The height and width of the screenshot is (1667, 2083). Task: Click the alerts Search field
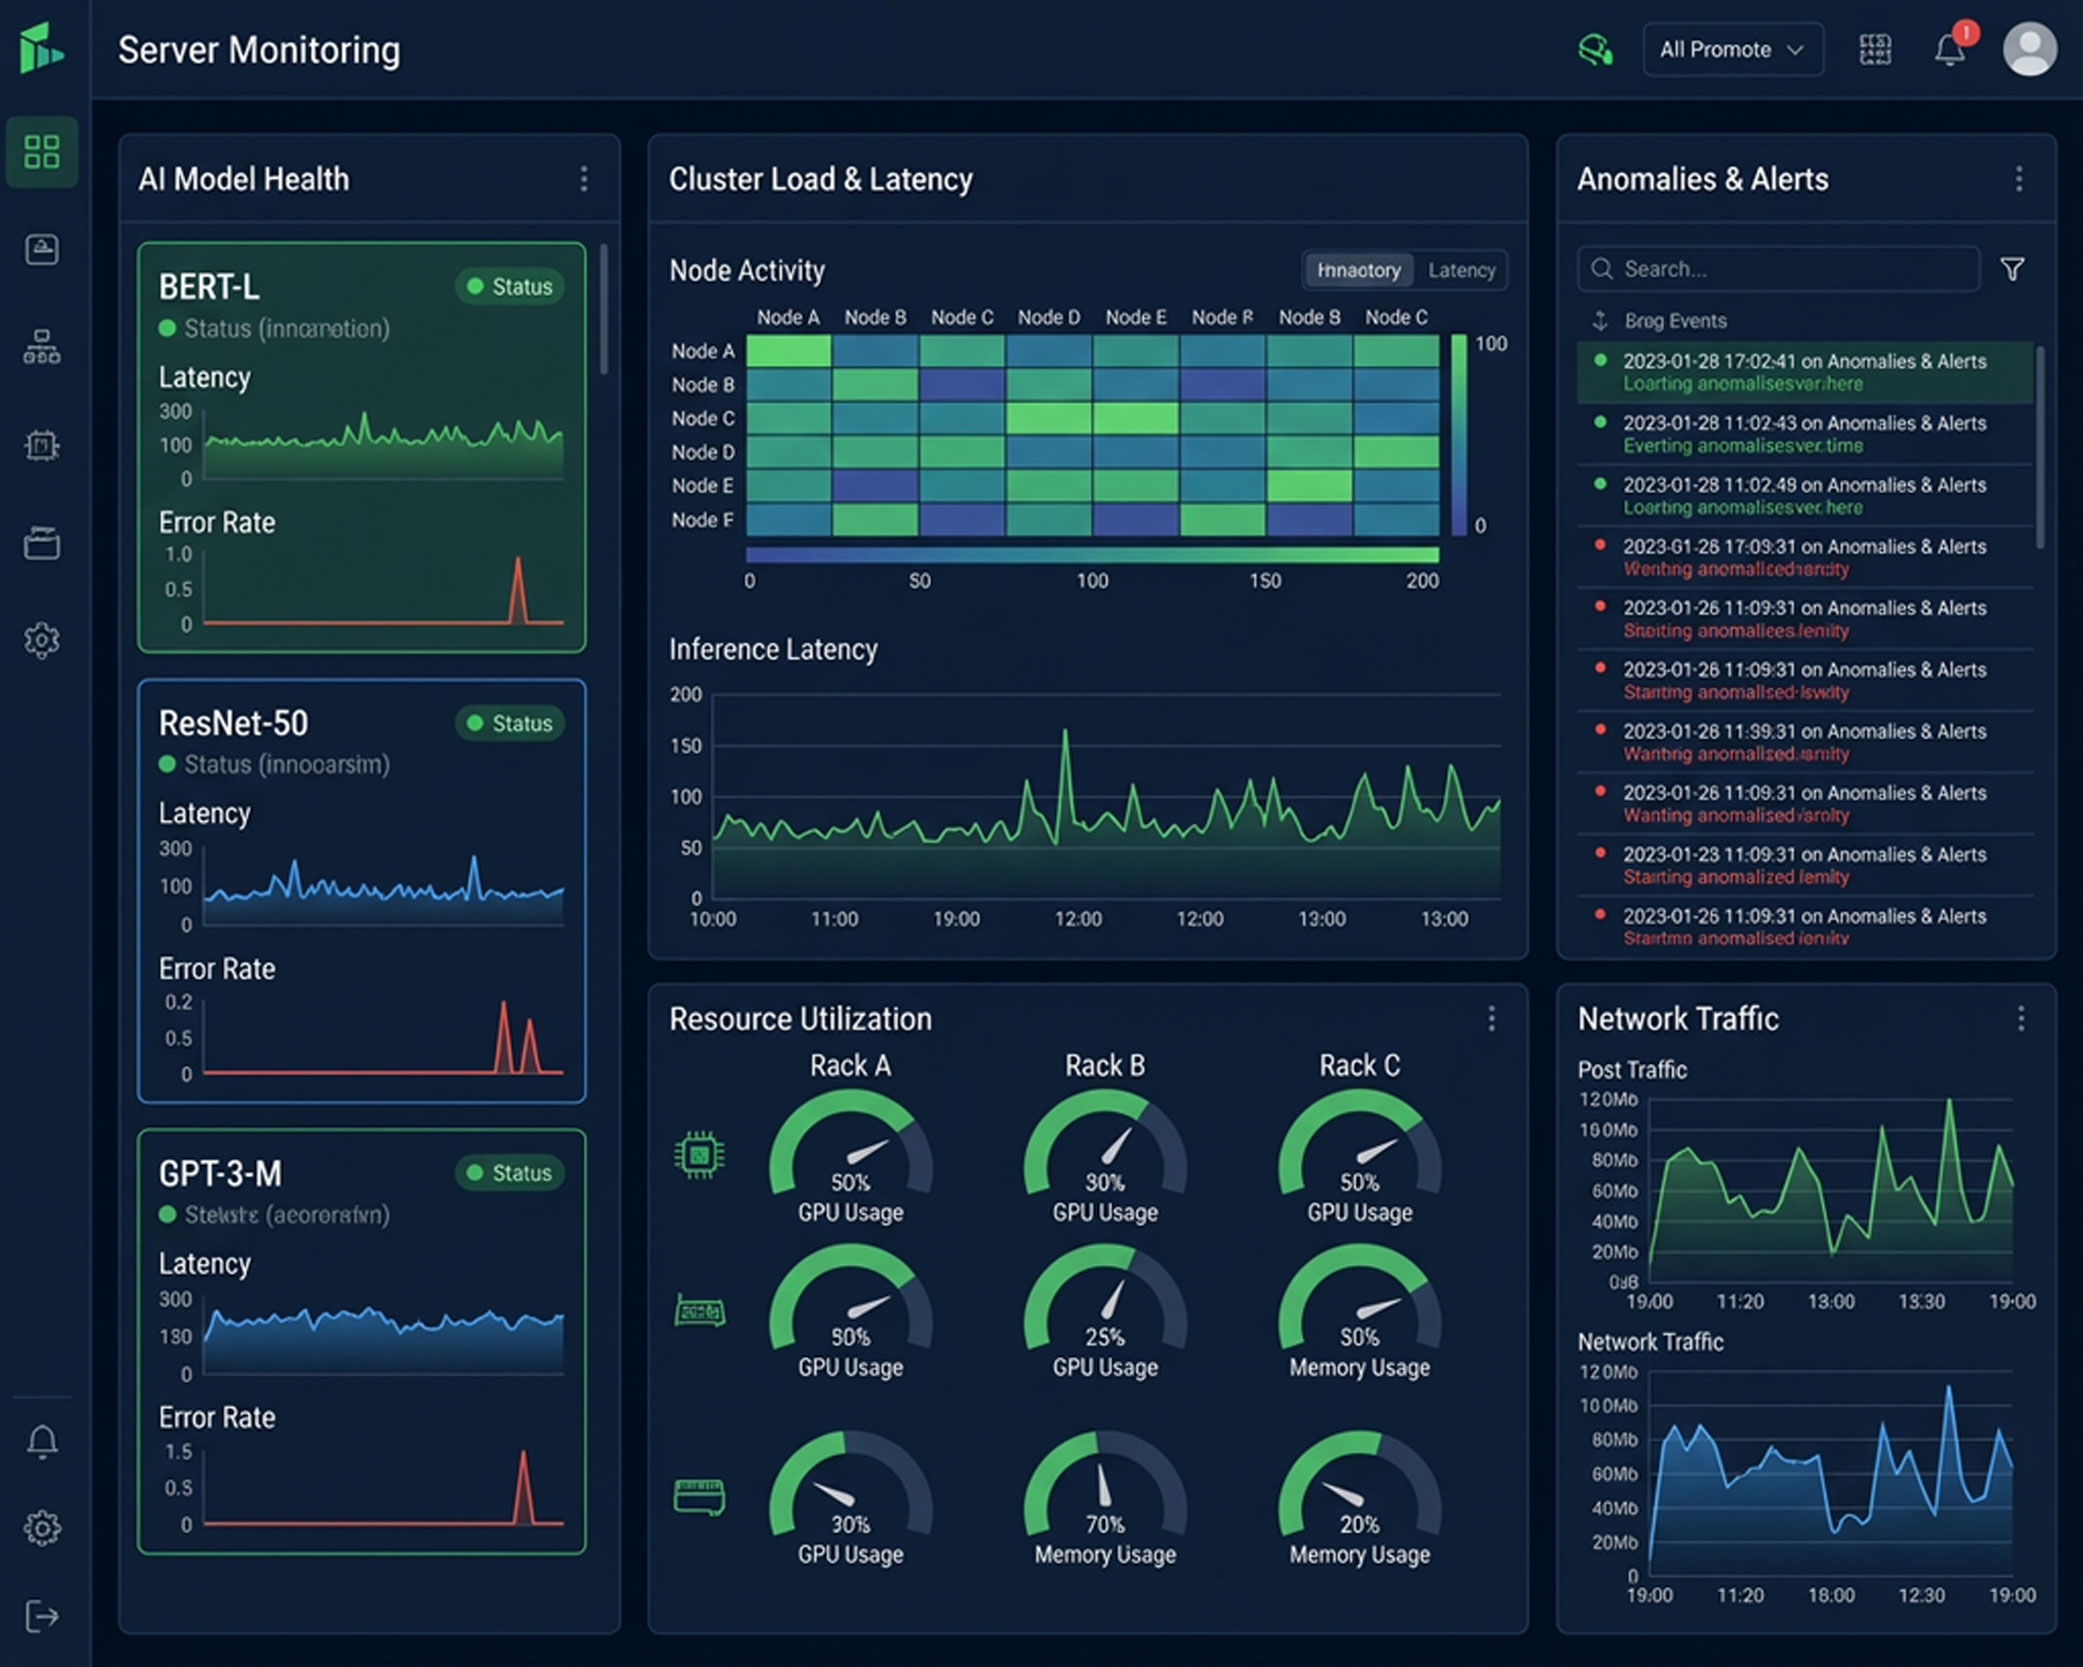[x=1778, y=269]
